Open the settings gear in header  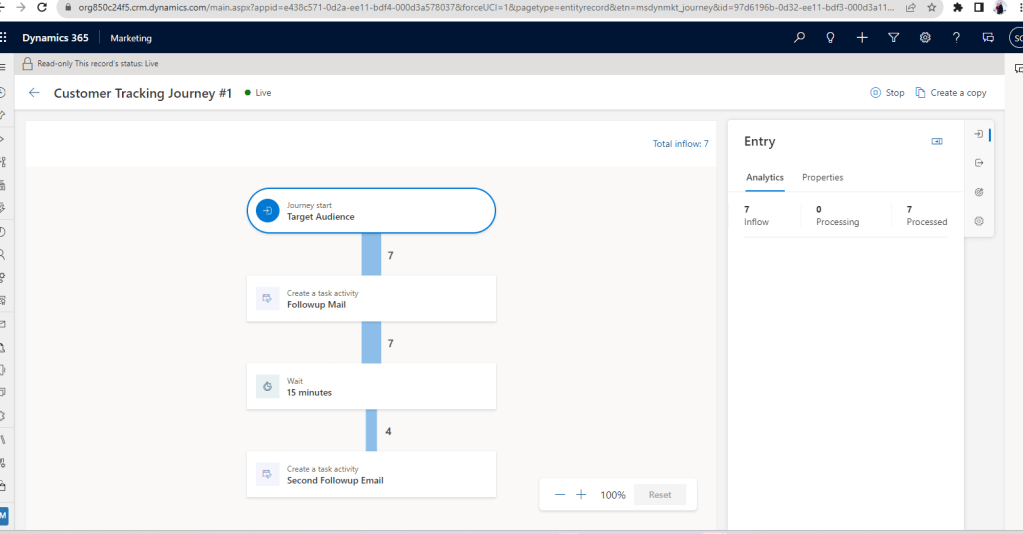pyautogui.click(x=925, y=37)
